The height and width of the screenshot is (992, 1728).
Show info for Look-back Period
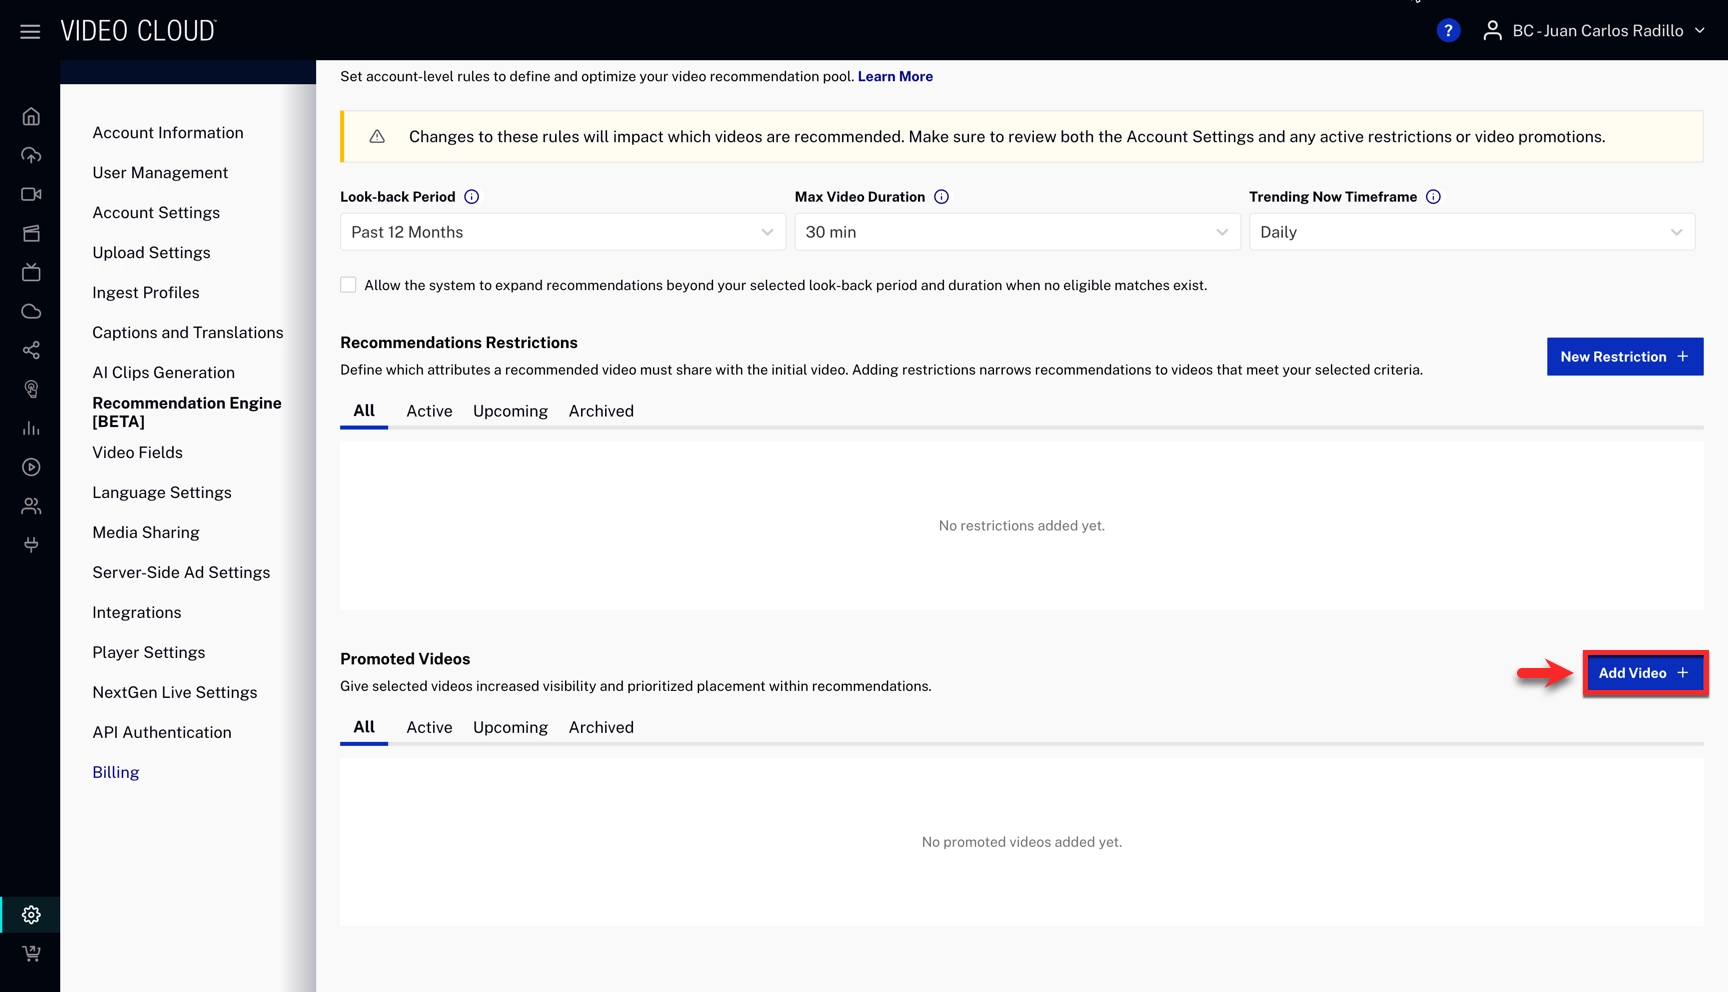coord(472,197)
